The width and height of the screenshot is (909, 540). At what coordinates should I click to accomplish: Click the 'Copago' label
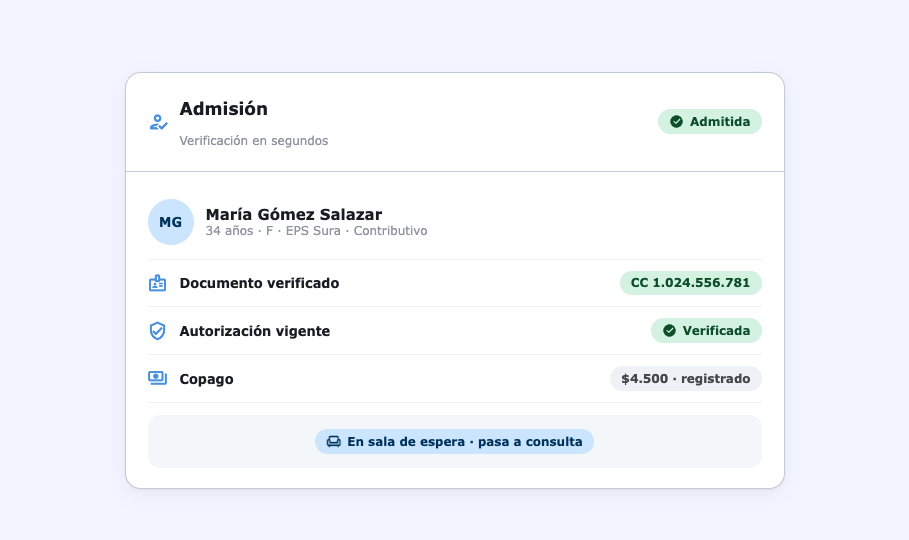tap(206, 379)
